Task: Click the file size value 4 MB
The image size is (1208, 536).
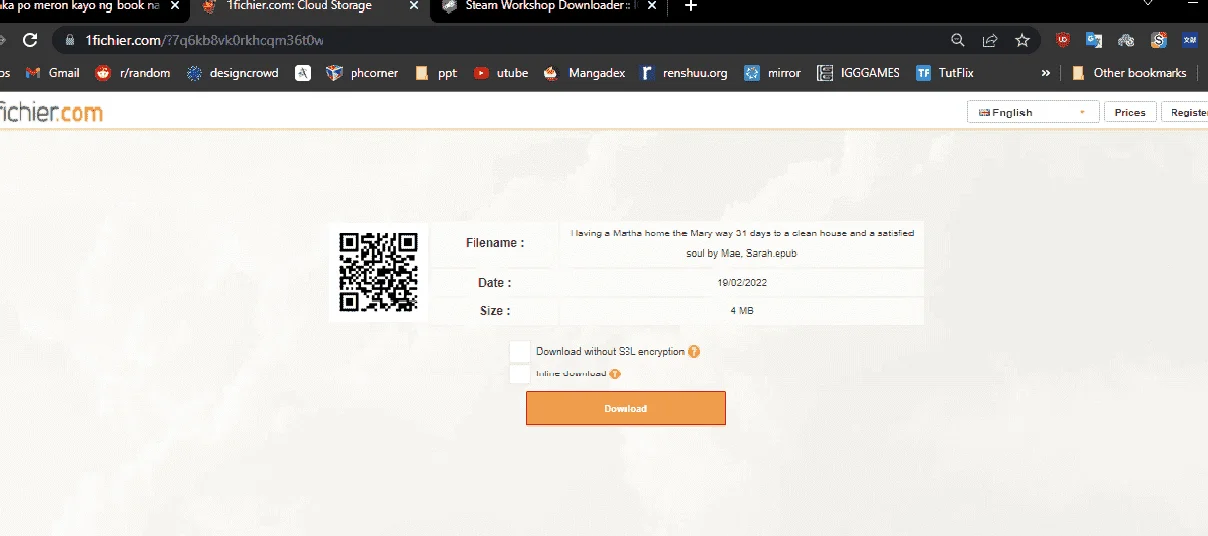Action: [742, 311]
